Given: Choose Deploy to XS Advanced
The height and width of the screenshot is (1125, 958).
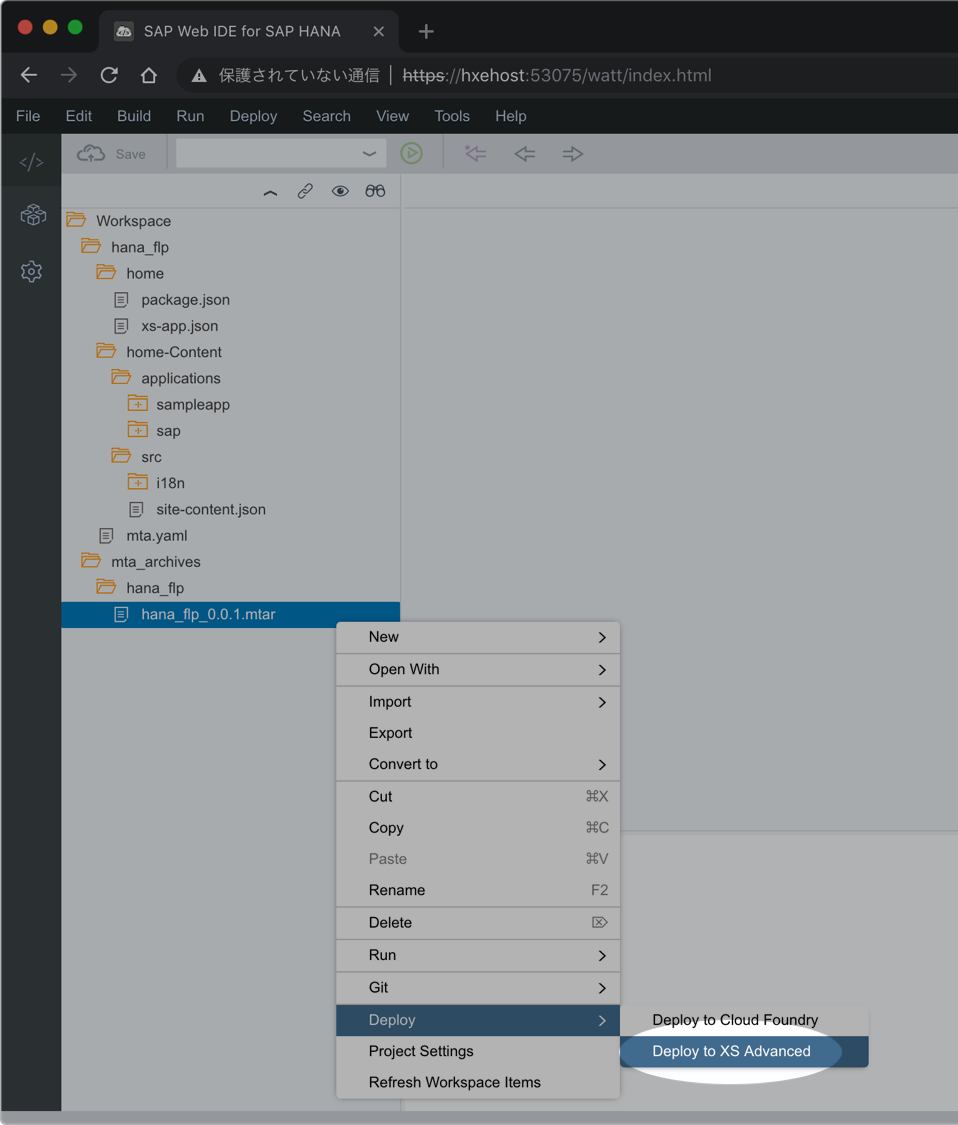Looking at the screenshot, I should click(x=733, y=1051).
